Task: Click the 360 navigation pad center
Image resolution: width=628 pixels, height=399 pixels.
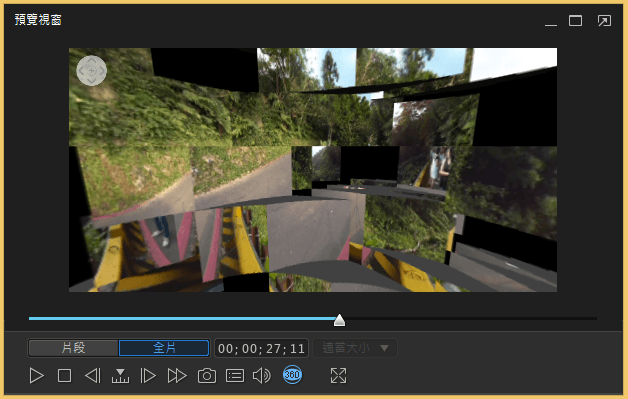Action: pos(92,71)
